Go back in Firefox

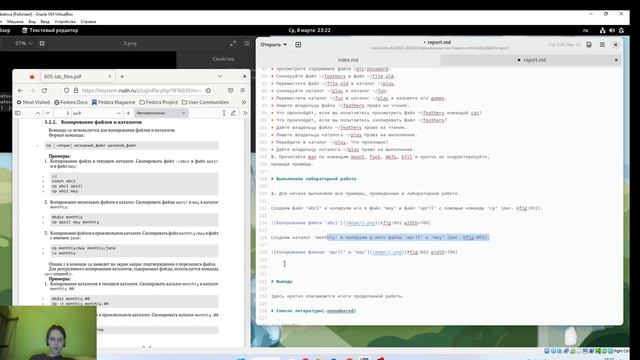click(x=20, y=90)
